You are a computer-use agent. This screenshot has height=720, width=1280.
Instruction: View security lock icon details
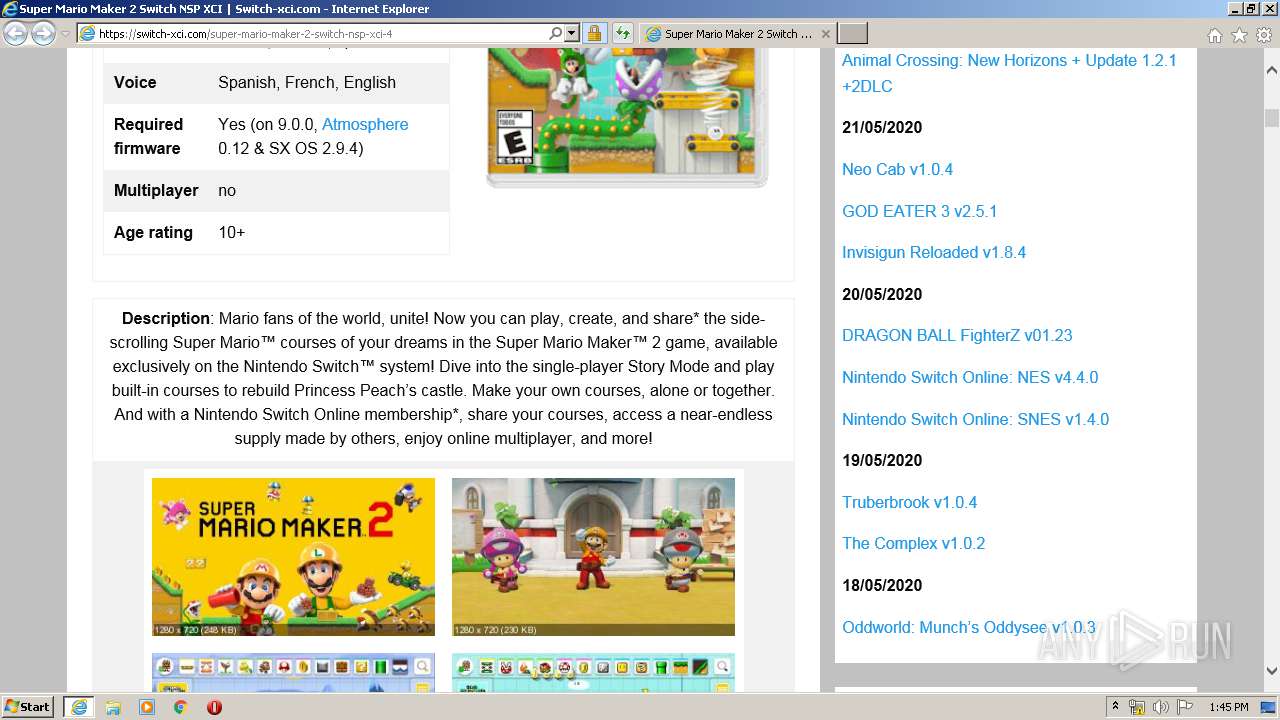[594, 33]
